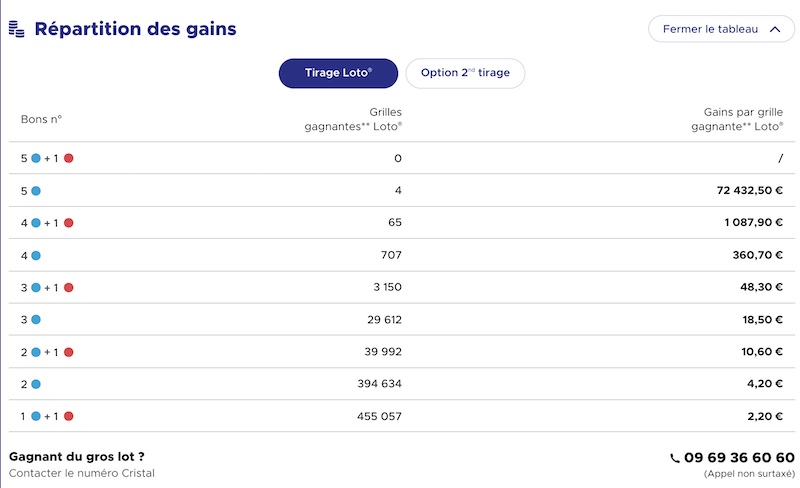Click the blue ball in the 3 row
The image size is (800, 488).
[36, 320]
